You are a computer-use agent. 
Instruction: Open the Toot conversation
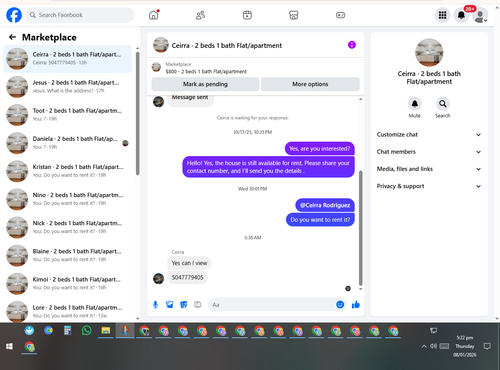click(68, 115)
